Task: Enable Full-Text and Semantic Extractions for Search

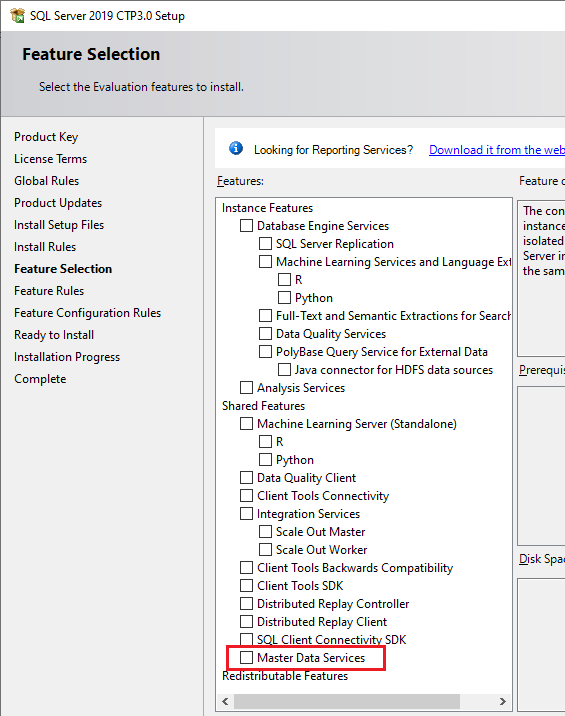Action: pyautogui.click(x=265, y=316)
